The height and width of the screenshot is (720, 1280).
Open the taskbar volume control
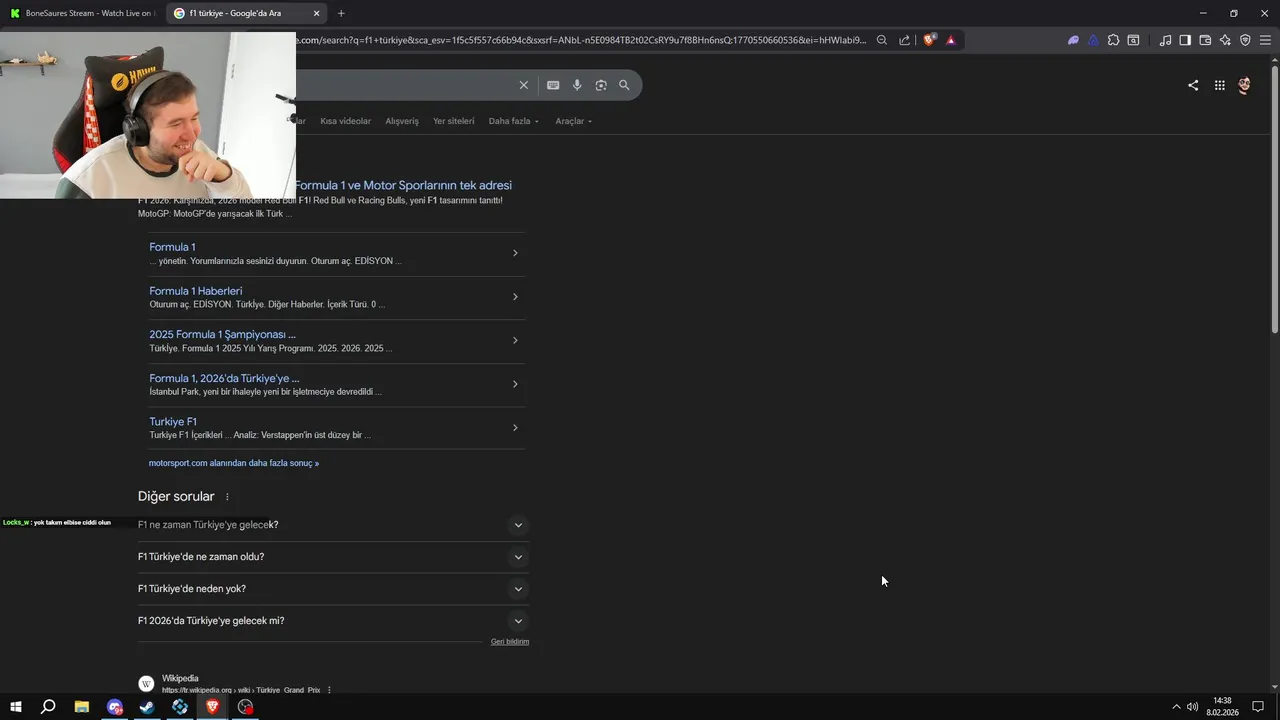[x=1192, y=707]
